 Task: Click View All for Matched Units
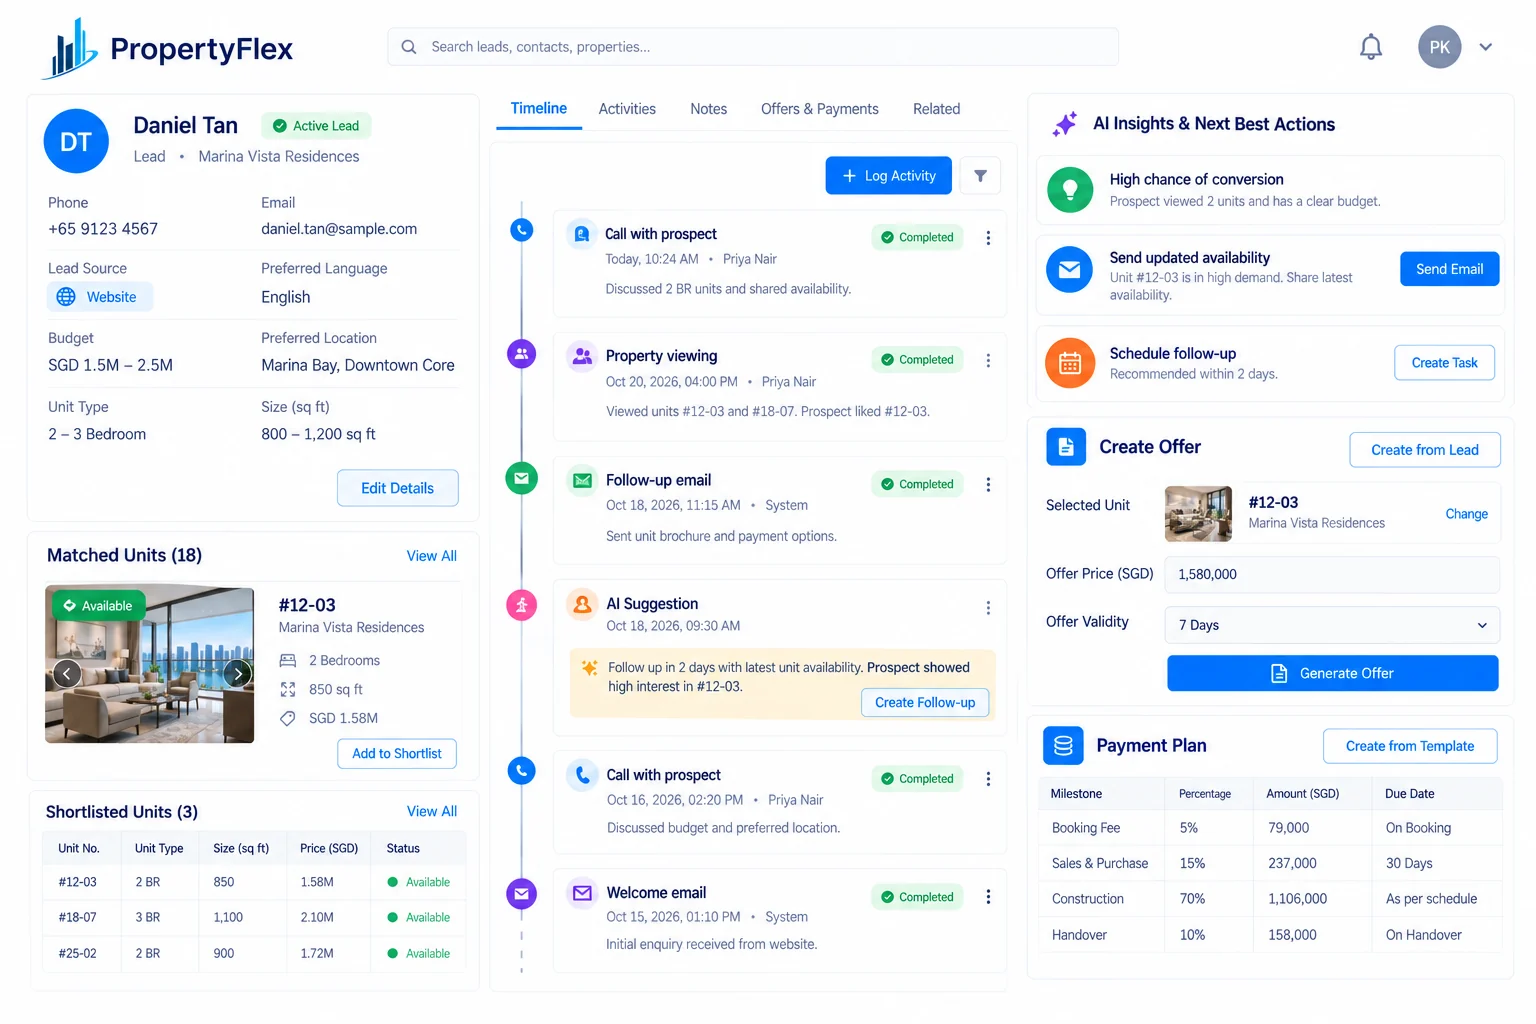pyautogui.click(x=432, y=556)
